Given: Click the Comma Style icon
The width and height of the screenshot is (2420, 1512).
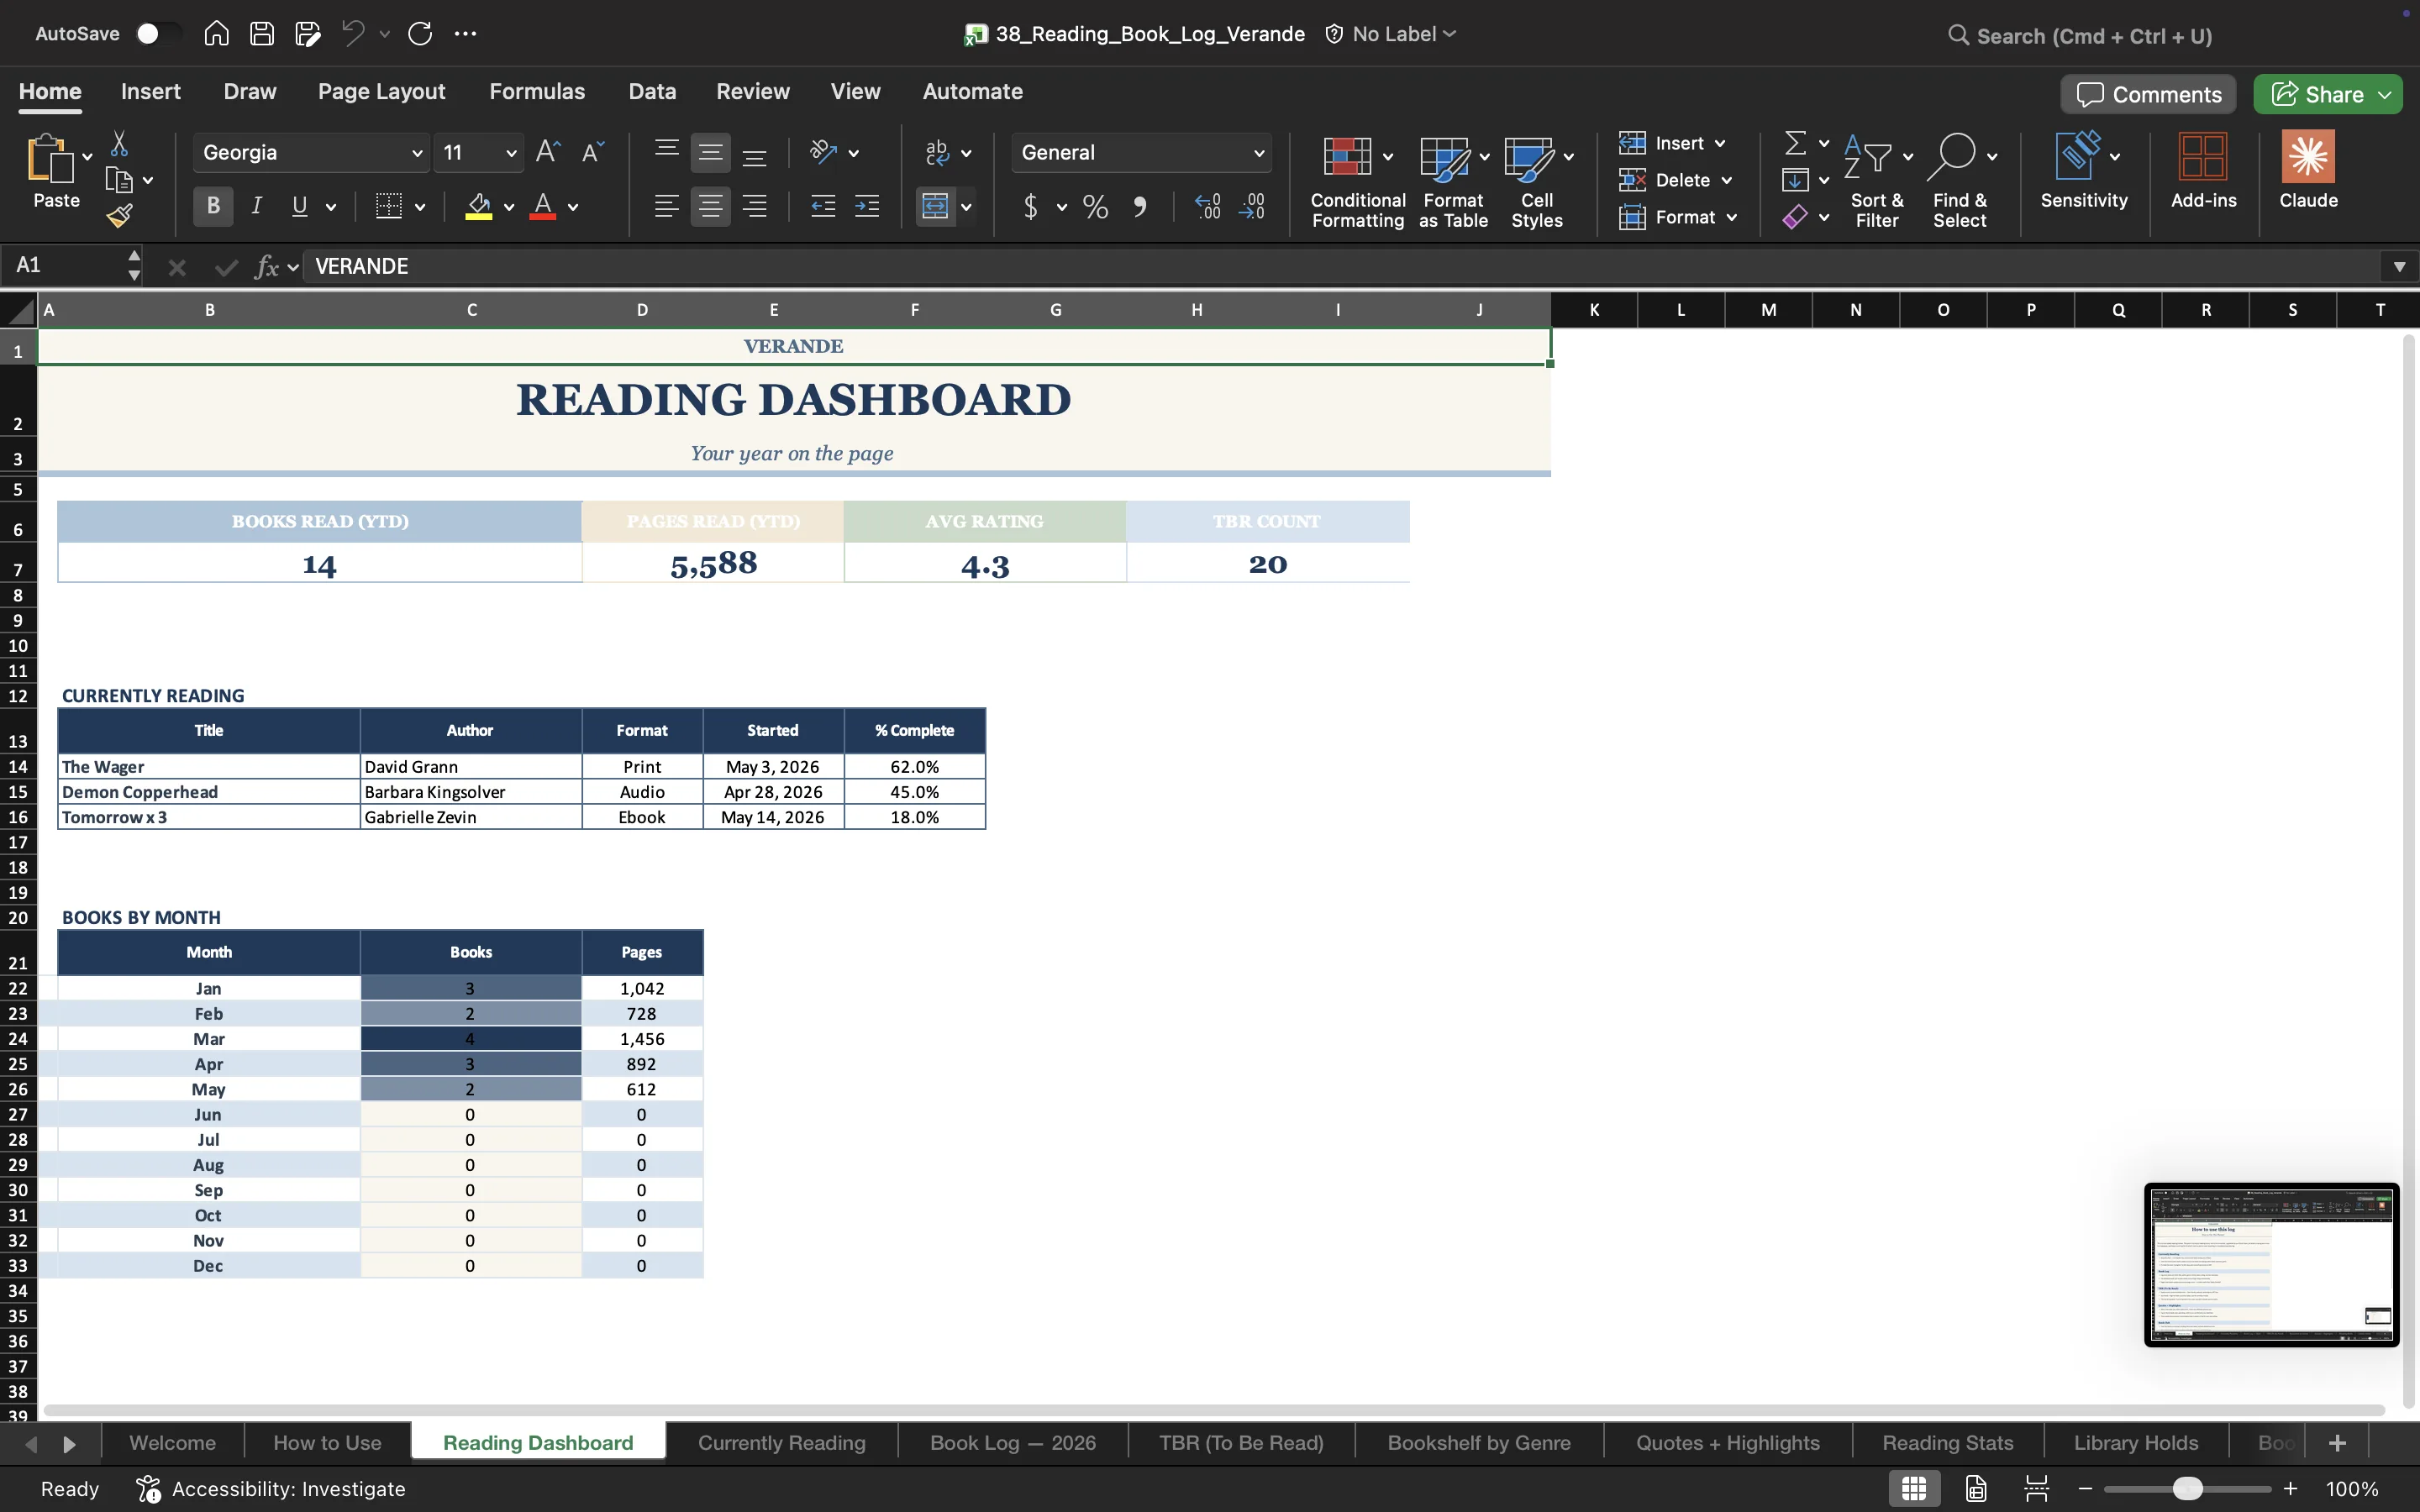Looking at the screenshot, I should click(1140, 207).
